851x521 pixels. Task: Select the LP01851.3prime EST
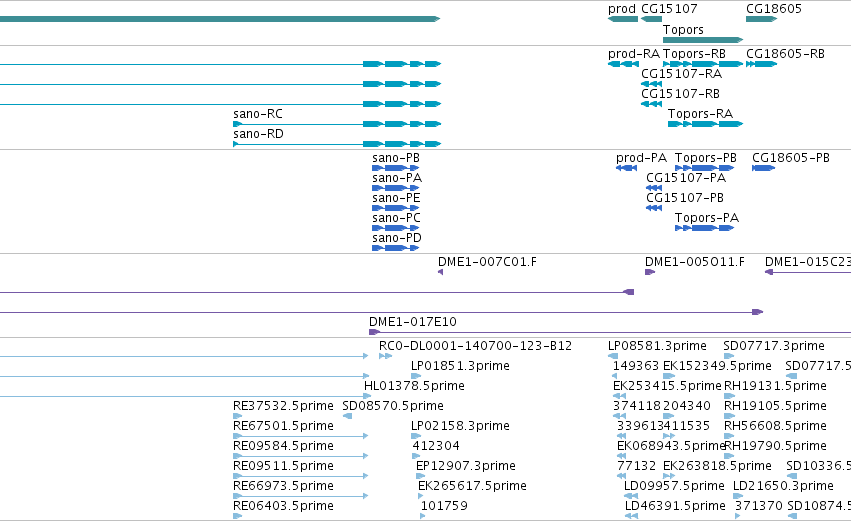coord(416,376)
